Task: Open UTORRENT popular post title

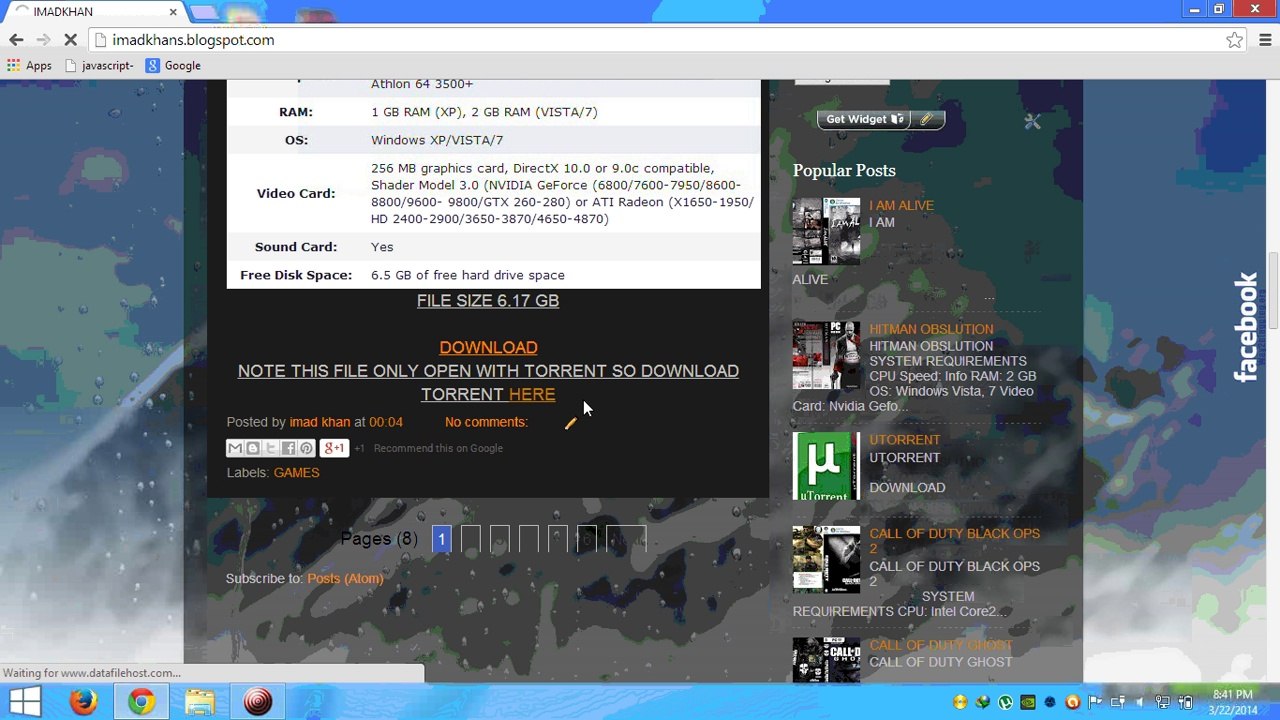Action: 905,440
